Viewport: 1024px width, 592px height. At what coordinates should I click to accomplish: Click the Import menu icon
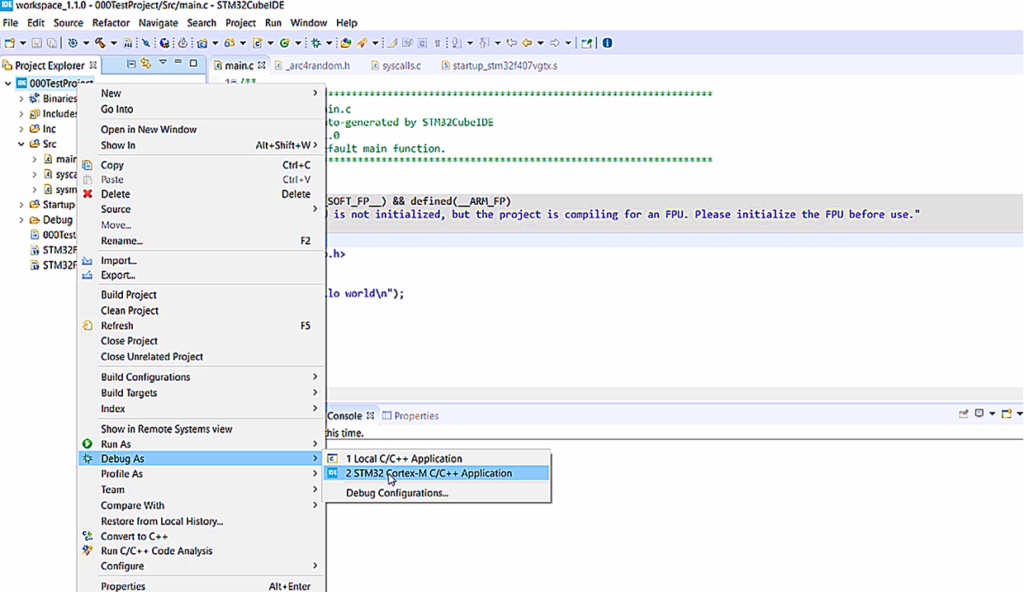(x=88, y=260)
